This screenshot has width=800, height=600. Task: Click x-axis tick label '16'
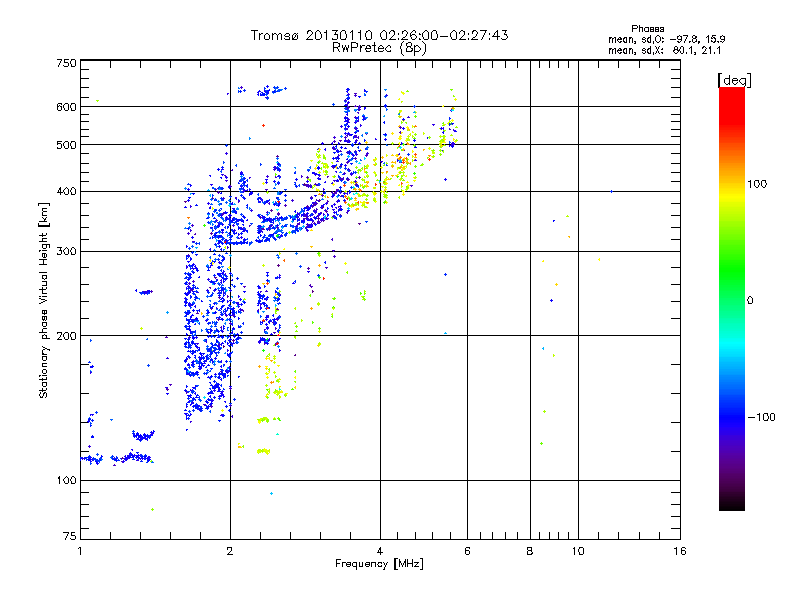680,551
